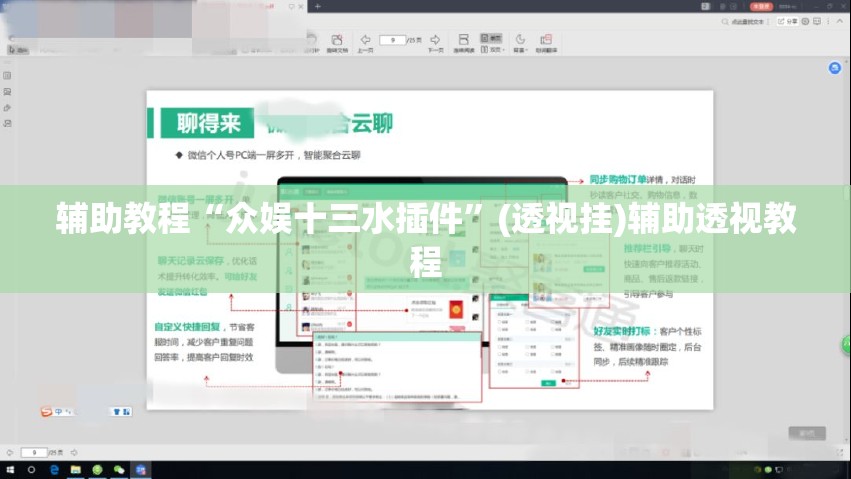This screenshot has height=479, width=851.
Task: Toggle the 中 Chinese input mode indicator
Action: (59, 412)
